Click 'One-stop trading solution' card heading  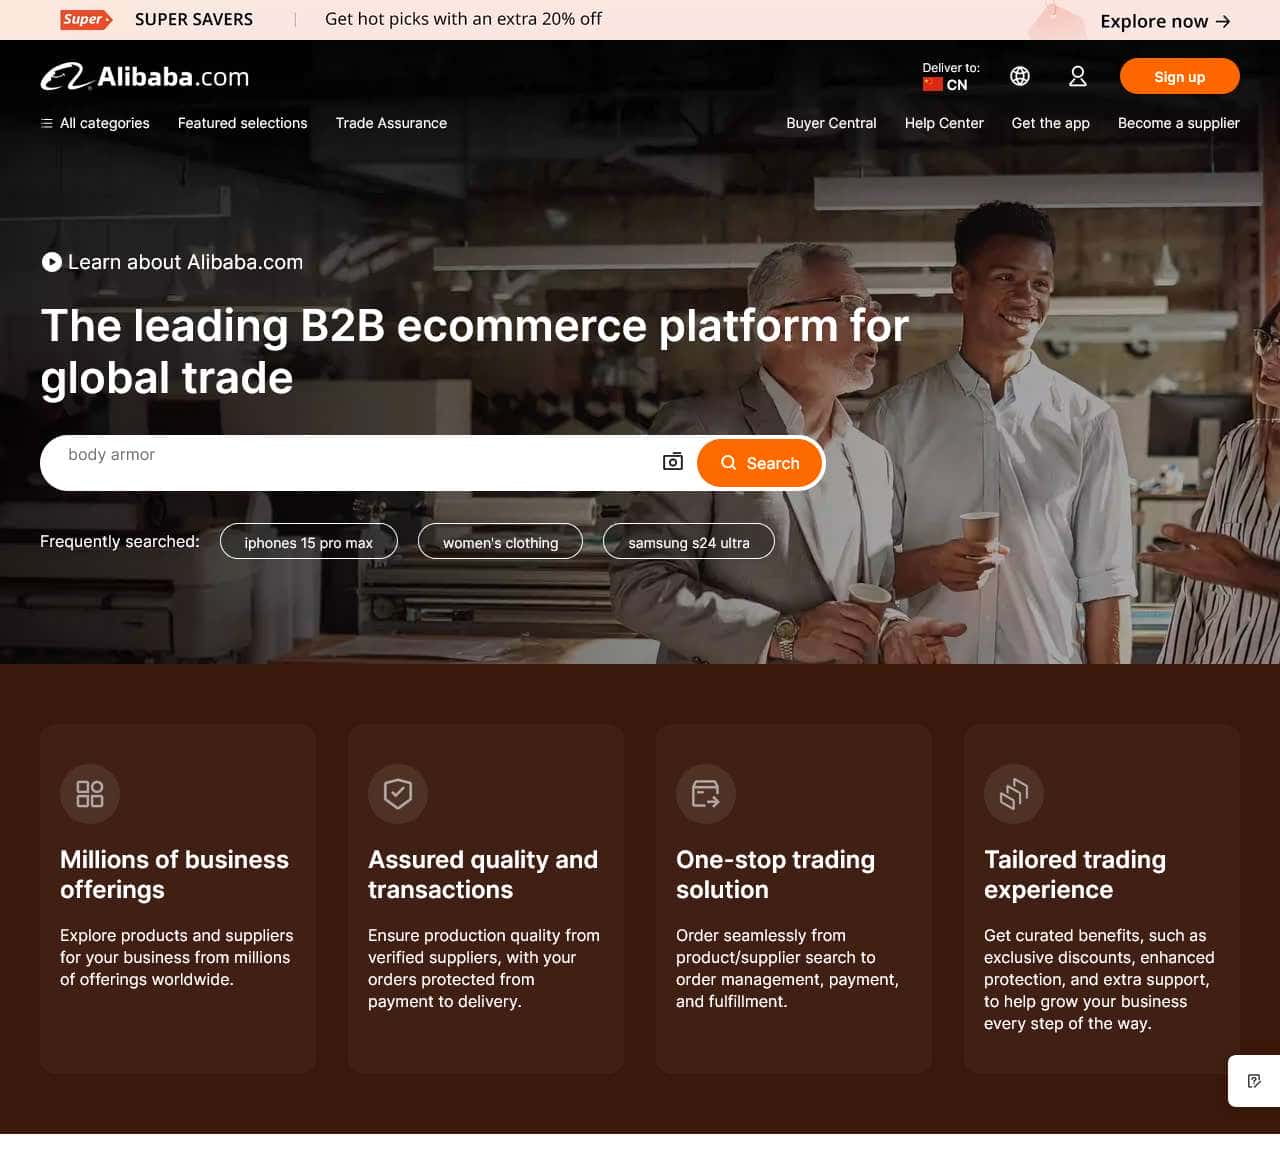pyautogui.click(x=775, y=875)
